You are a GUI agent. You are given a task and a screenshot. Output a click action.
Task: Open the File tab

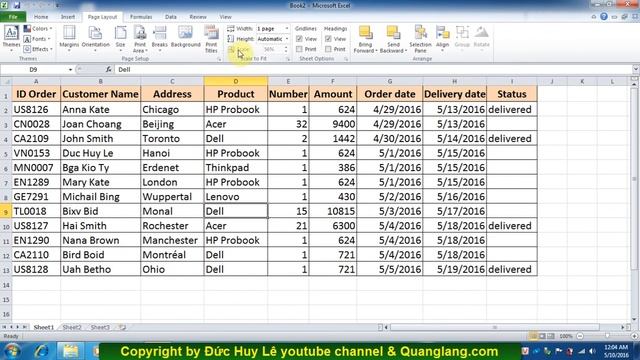13,17
